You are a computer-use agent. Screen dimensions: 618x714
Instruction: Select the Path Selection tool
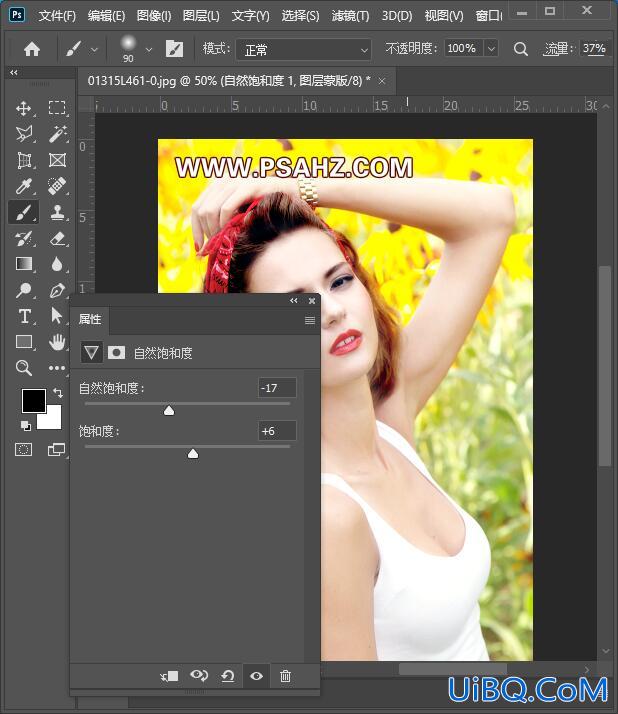click(56, 316)
